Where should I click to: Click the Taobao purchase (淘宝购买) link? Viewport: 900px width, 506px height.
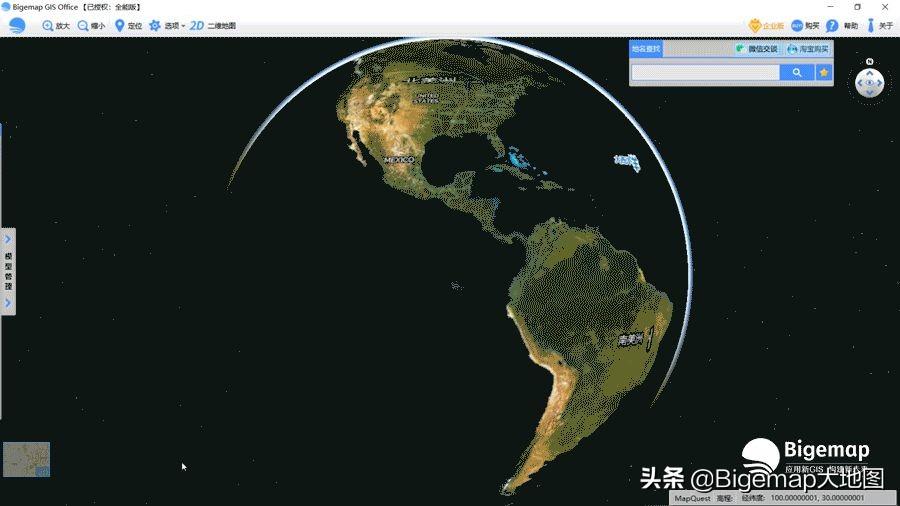[807, 48]
